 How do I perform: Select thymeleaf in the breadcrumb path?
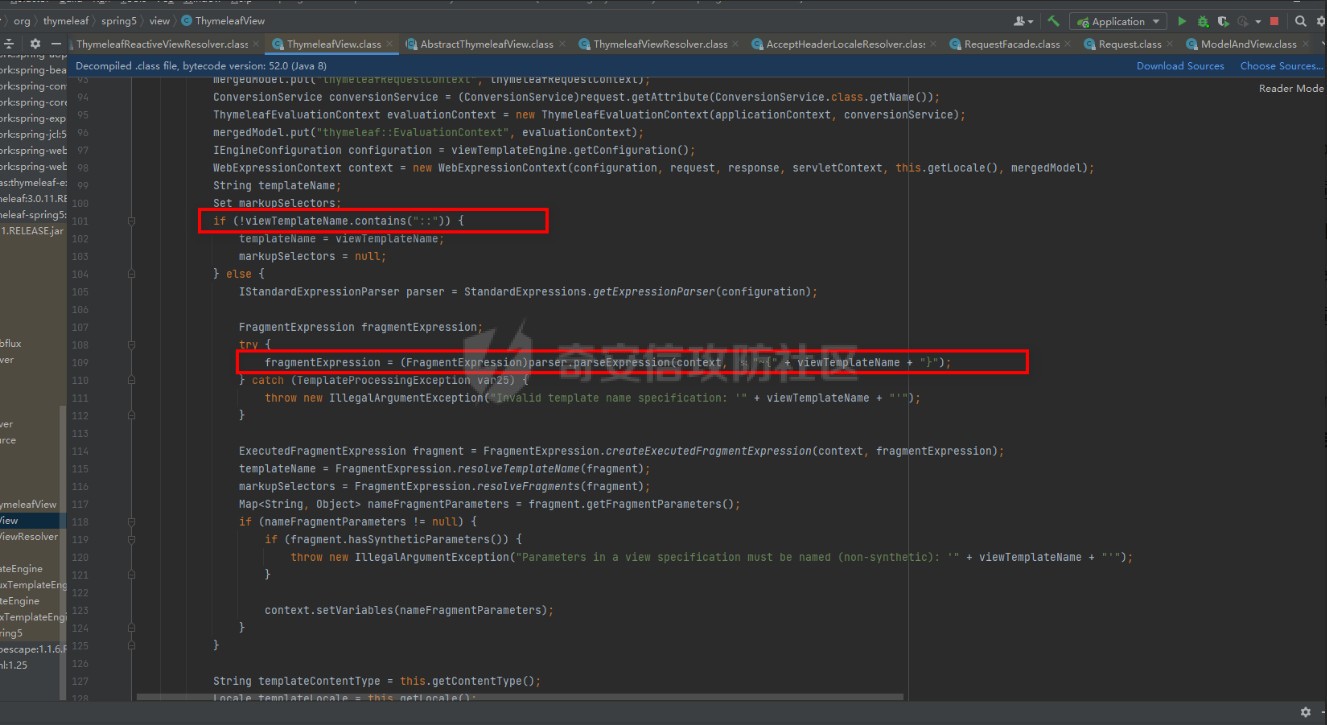point(65,21)
